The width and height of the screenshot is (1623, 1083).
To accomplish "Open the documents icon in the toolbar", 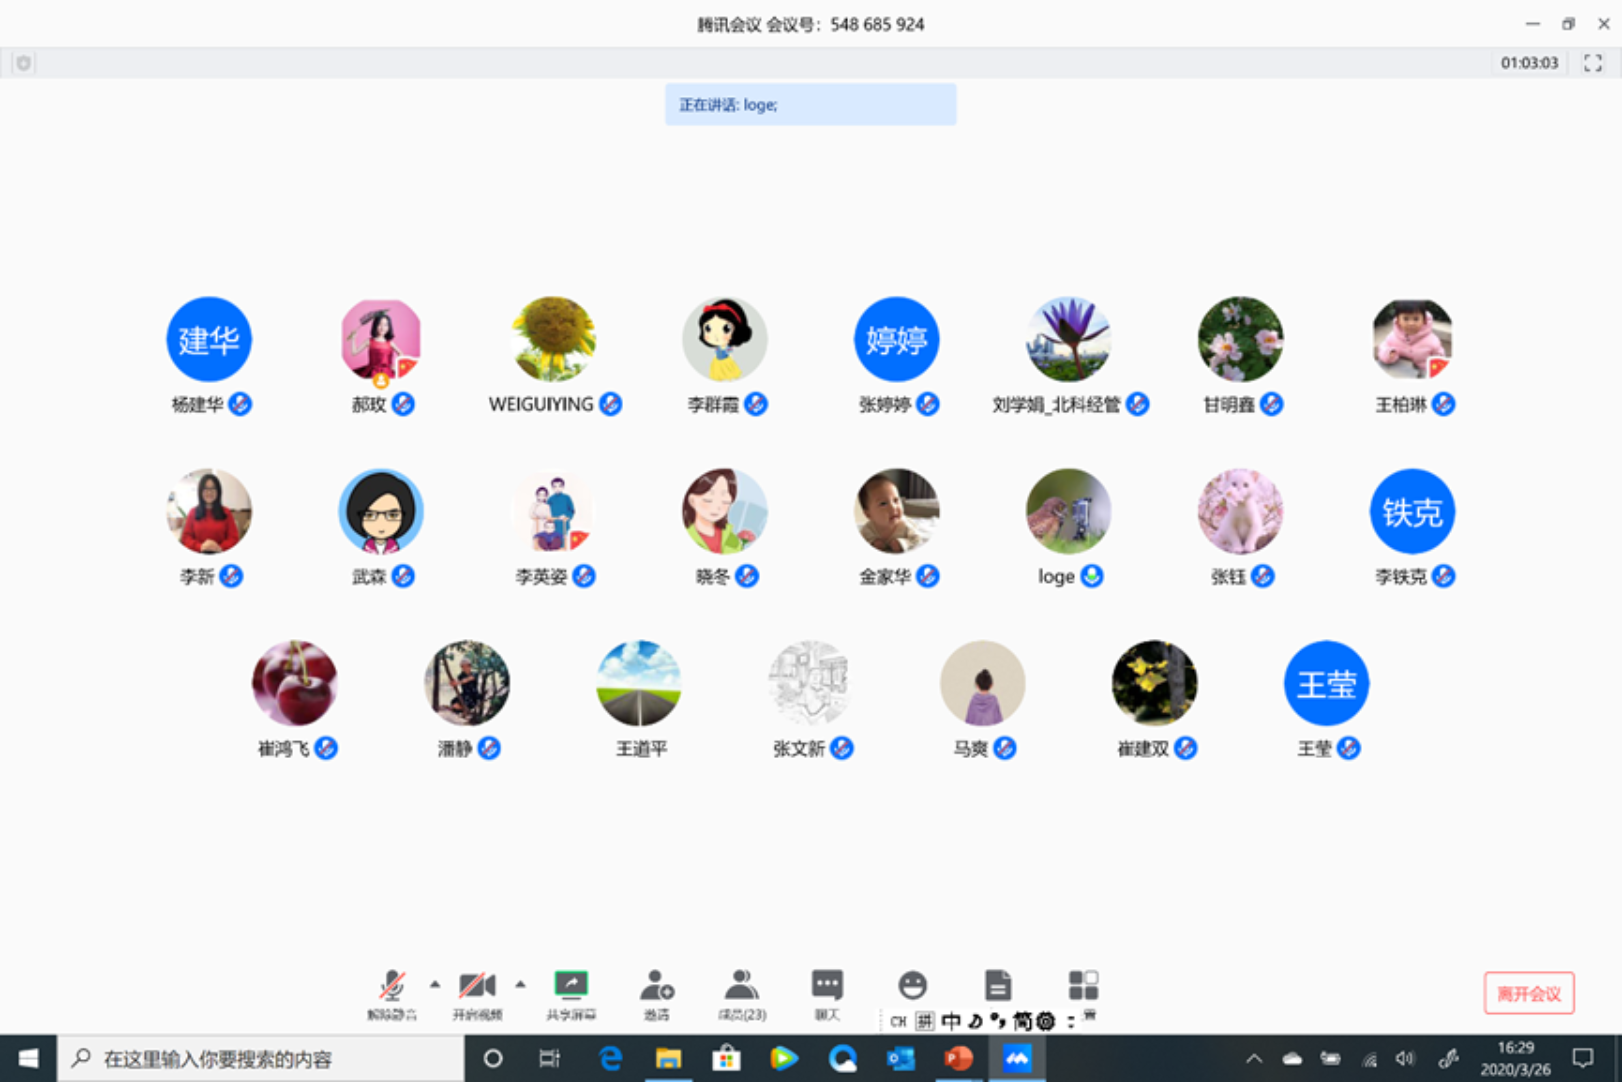I will tap(997, 985).
